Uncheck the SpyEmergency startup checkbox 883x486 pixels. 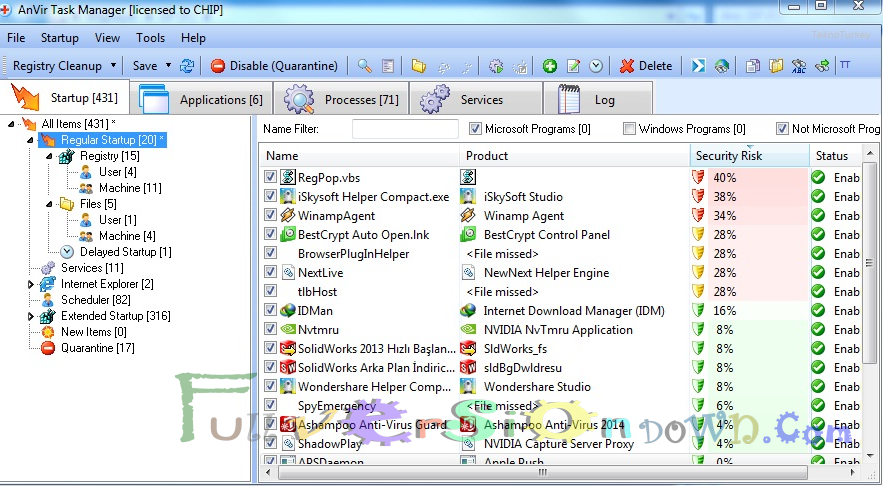pos(270,405)
